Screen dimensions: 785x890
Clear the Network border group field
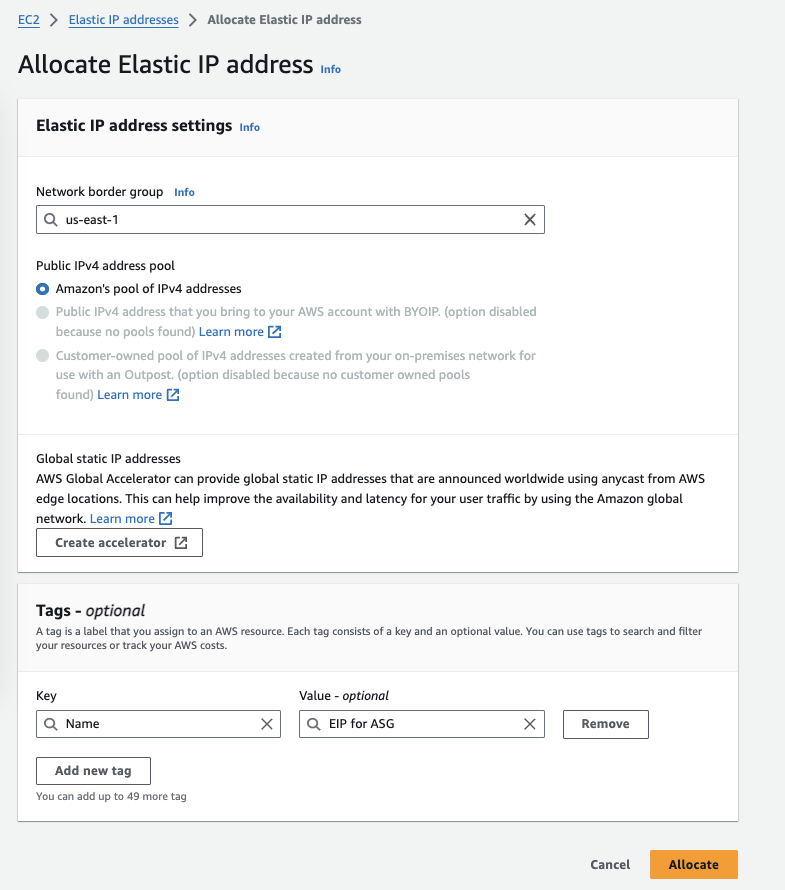point(530,220)
